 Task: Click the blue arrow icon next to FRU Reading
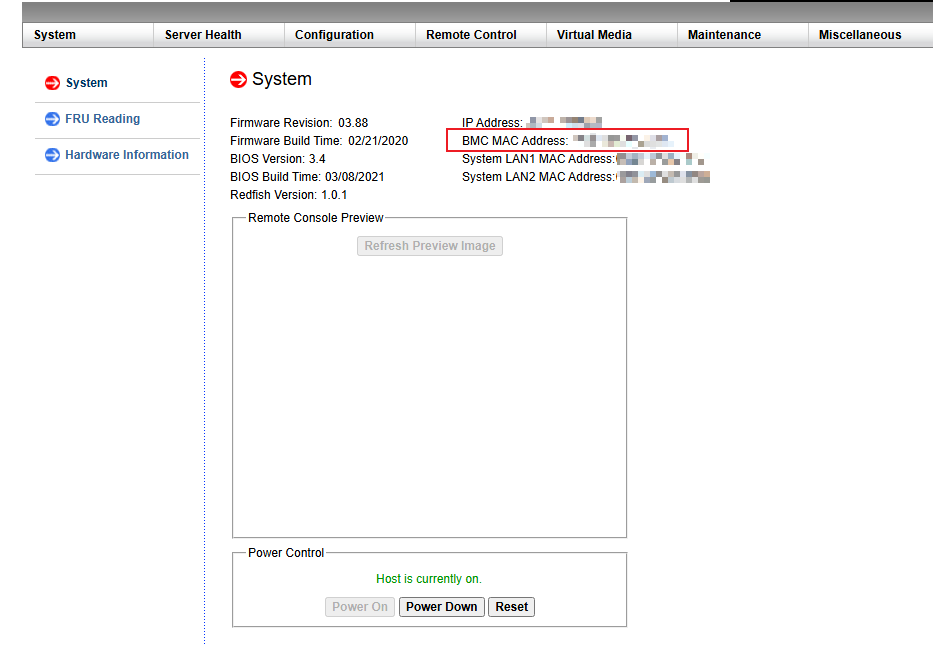(x=53, y=119)
